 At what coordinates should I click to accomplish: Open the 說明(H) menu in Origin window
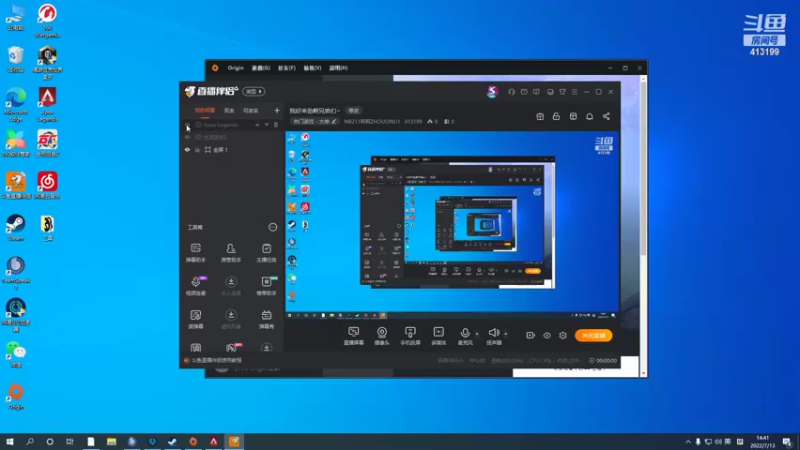coord(338,68)
